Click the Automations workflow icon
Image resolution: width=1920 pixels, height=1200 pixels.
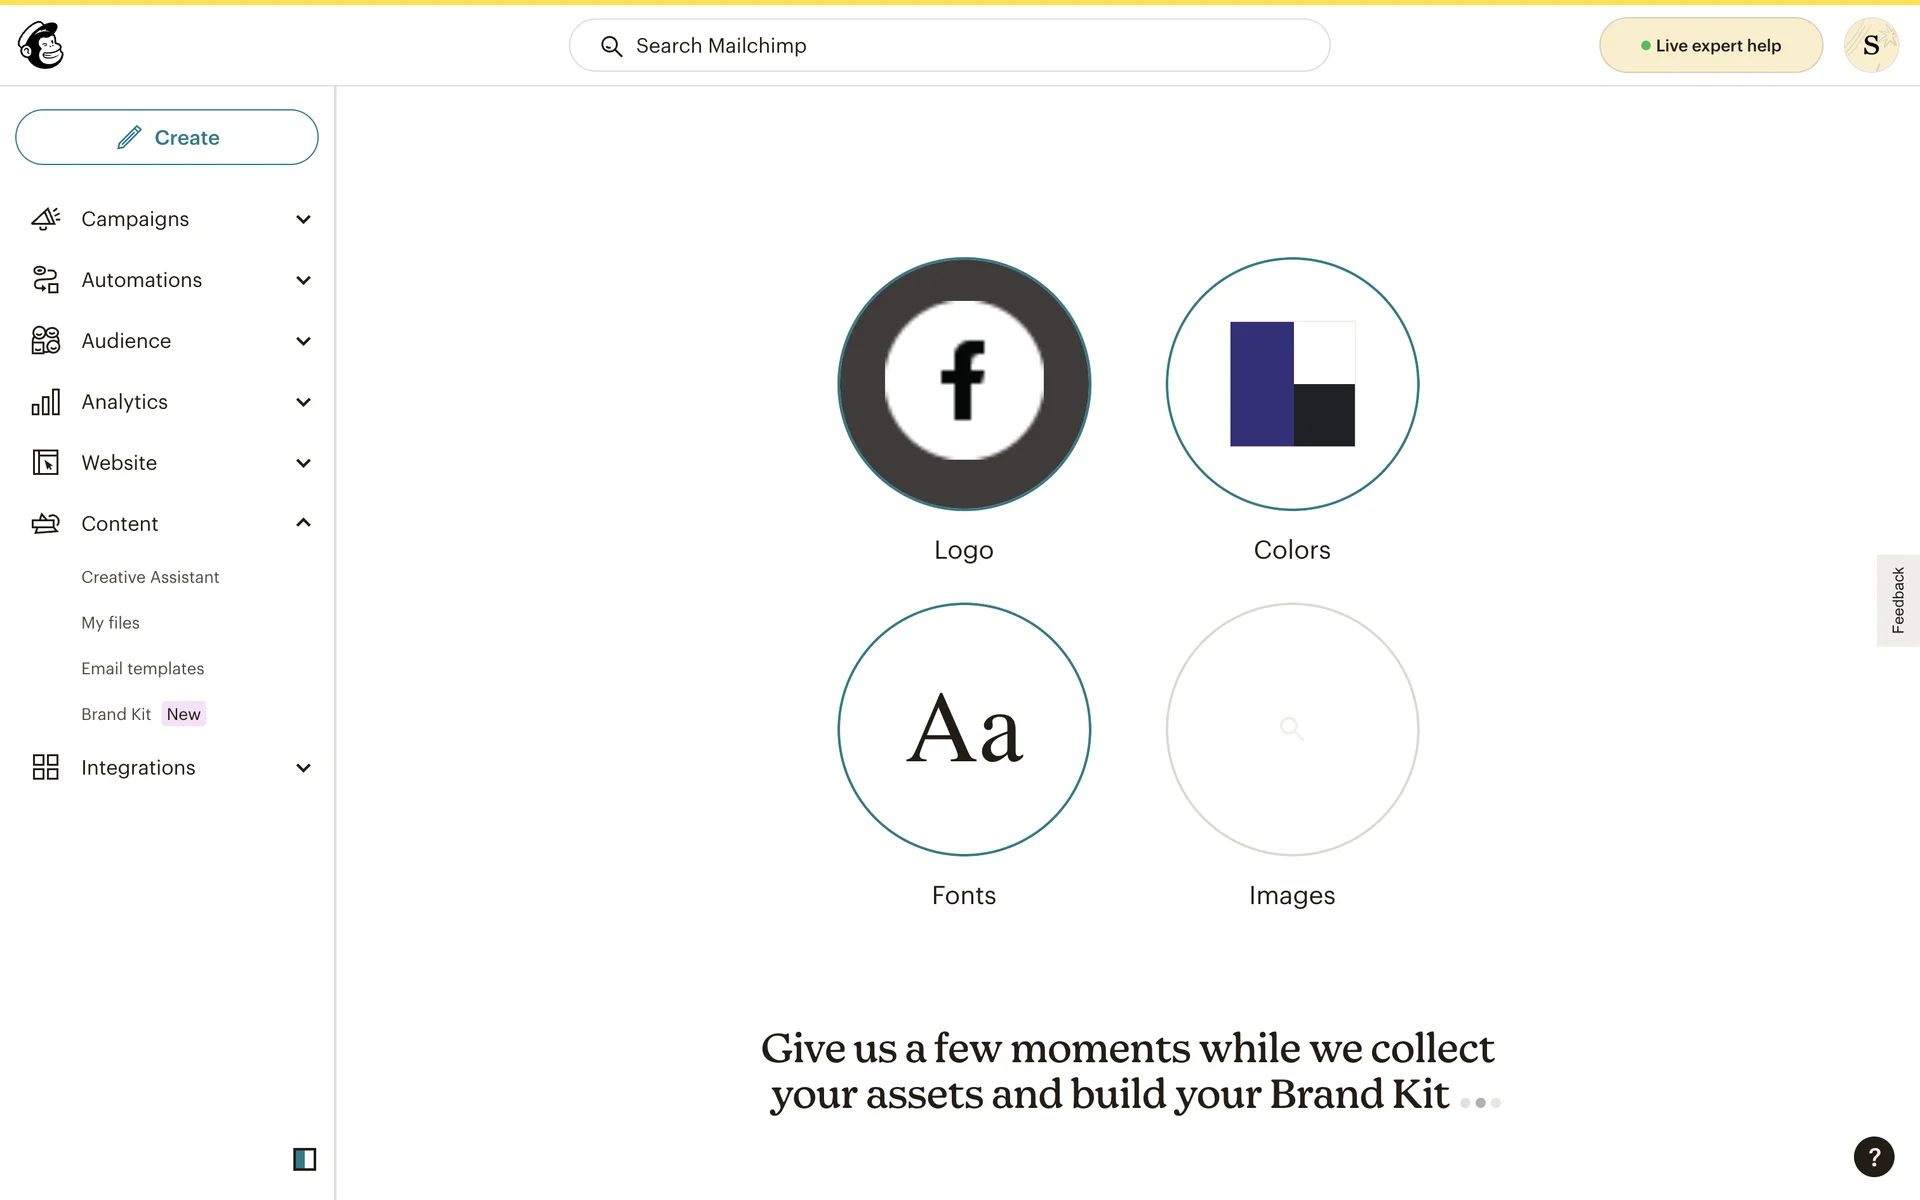[x=46, y=280]
